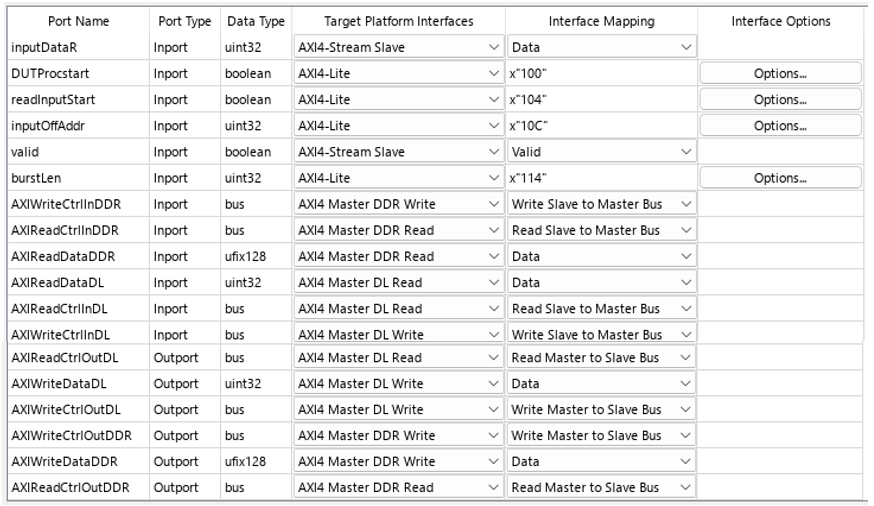
Task: Click Options button for DUTProcstart row
Action: (780, 73)
